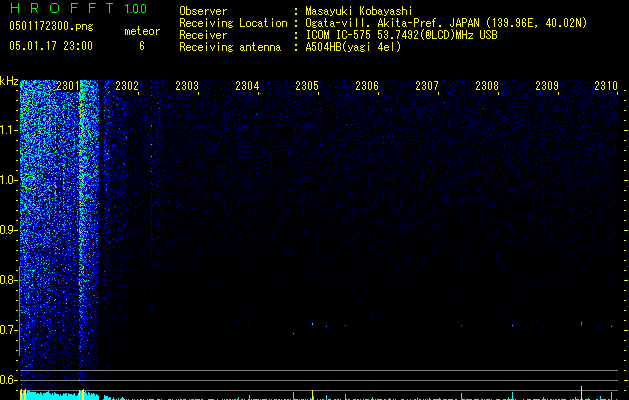
Task: Select the file name 0501172300.png
Action: tap(51, 27)
